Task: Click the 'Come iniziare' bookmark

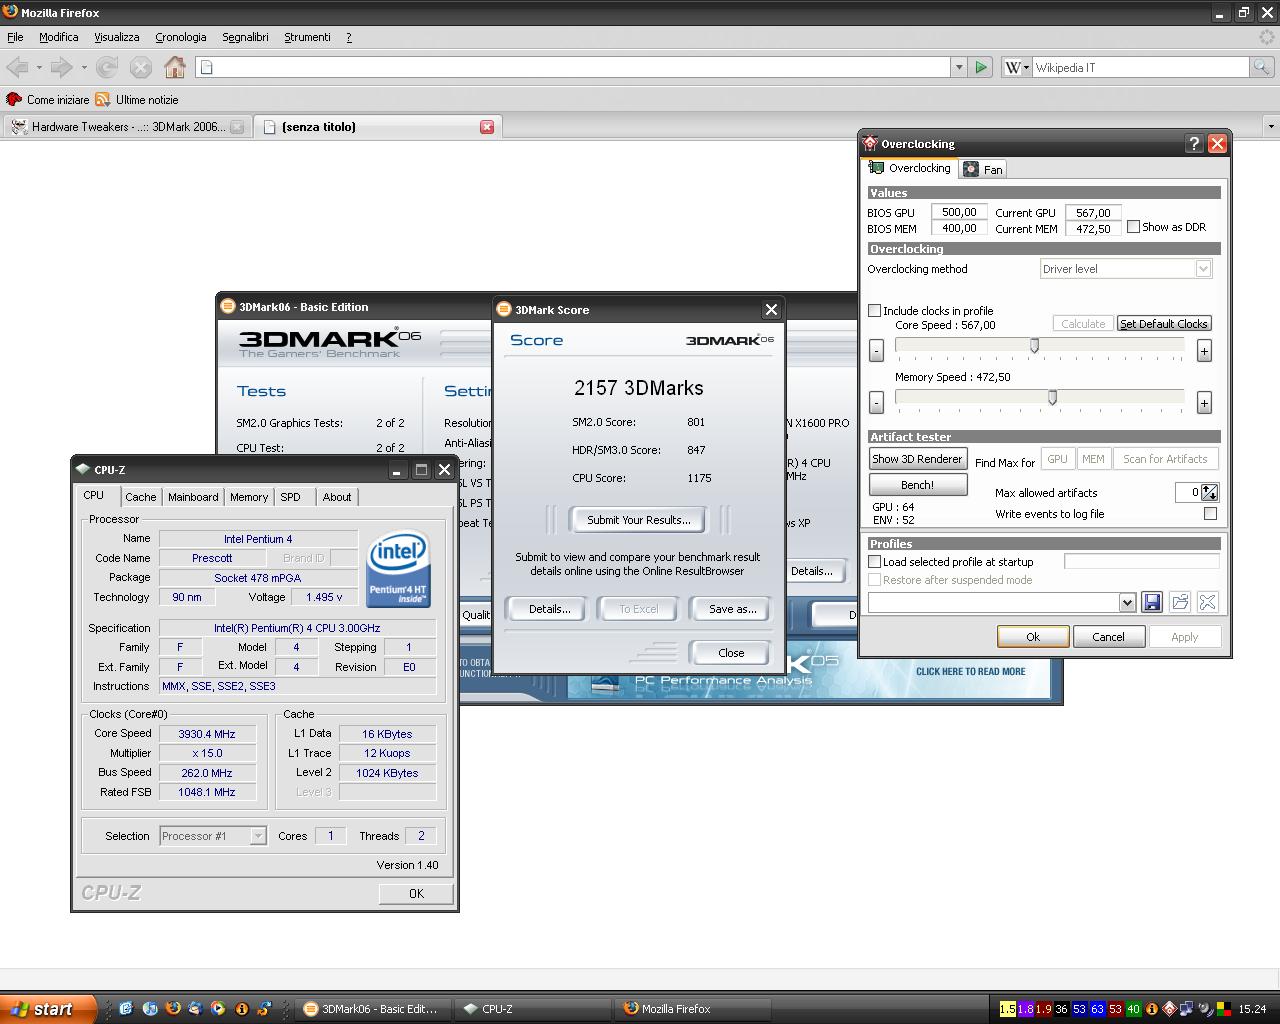Action: [47, 100]
